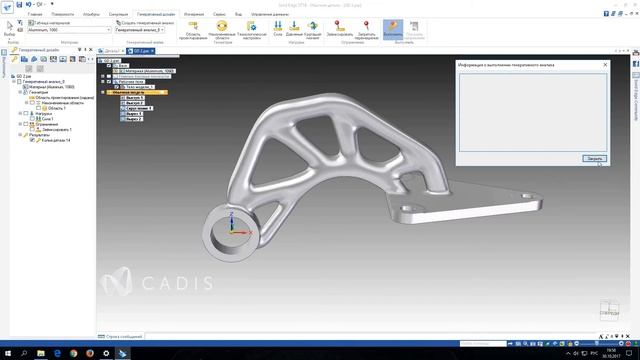
Task: Toggle checkbox for Зафиксировать 1
Action: [x=32, y=129]
